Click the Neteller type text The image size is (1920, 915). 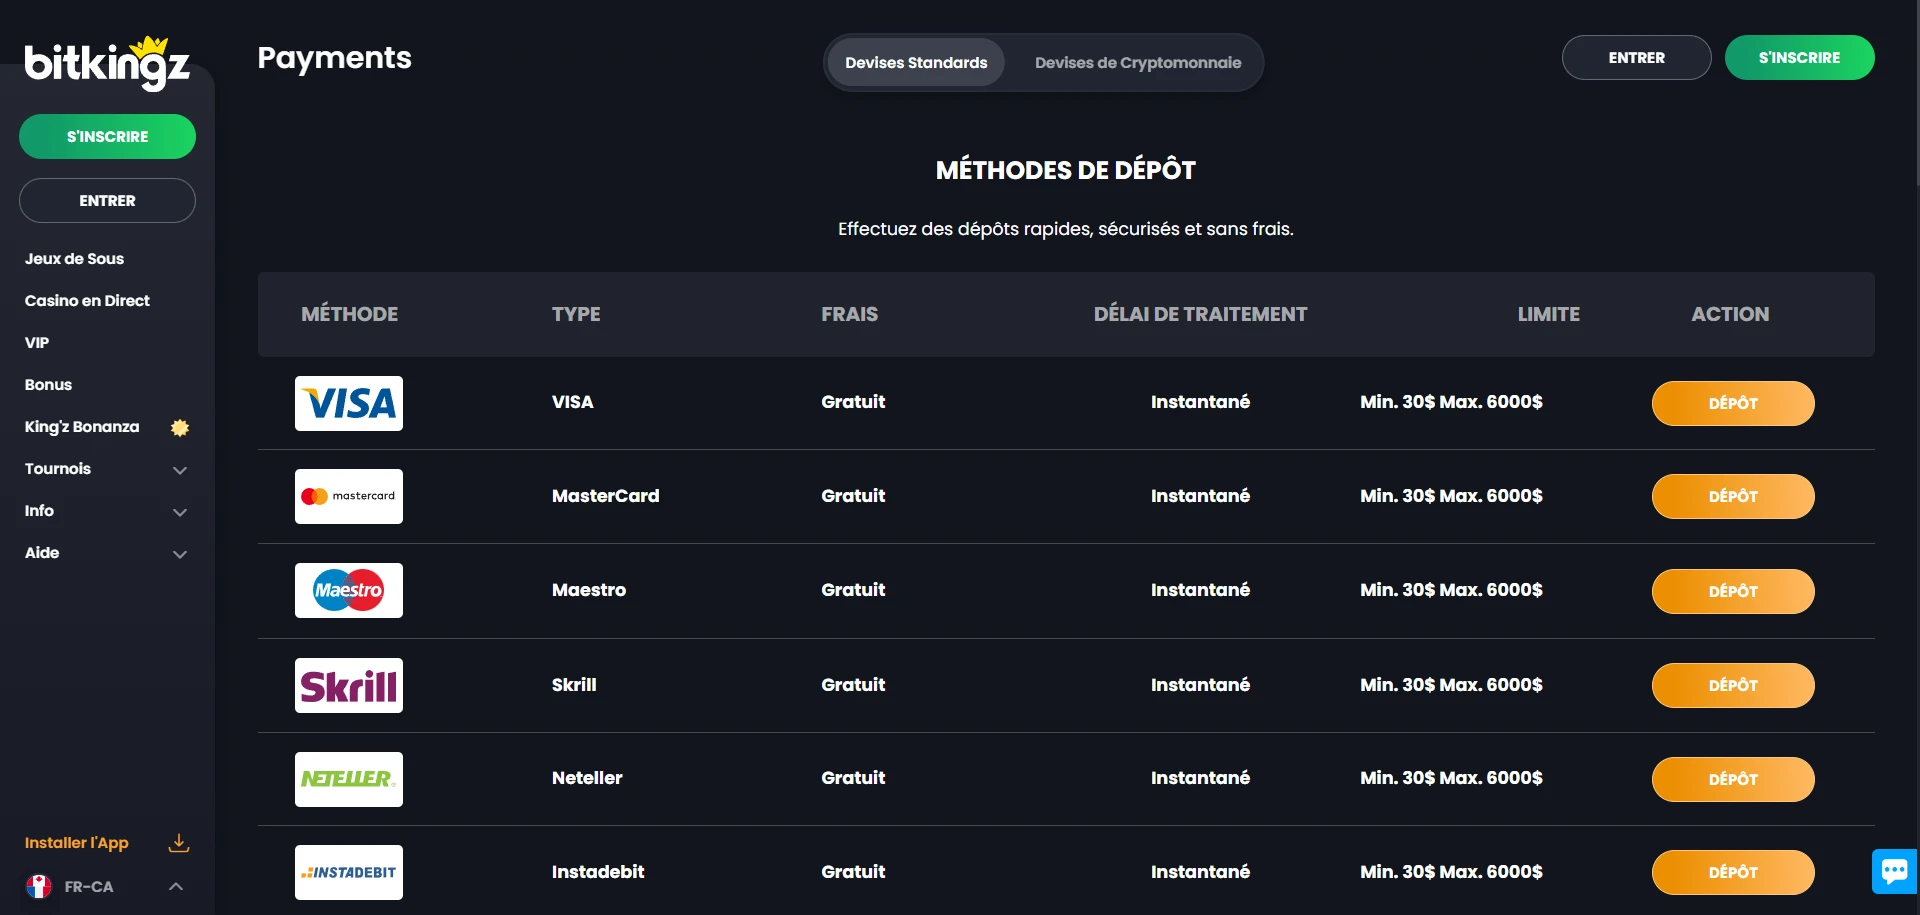pyautogui.click(x=587, y=778)
